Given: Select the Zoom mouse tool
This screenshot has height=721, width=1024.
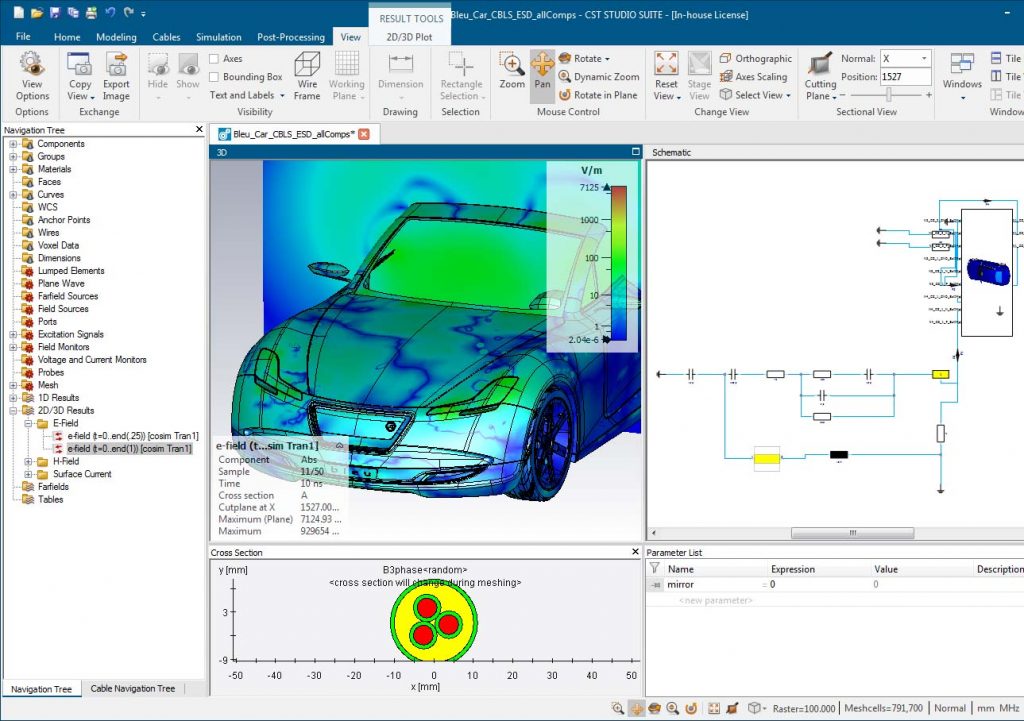Looking at the screenshot, I should pos(512,71).
